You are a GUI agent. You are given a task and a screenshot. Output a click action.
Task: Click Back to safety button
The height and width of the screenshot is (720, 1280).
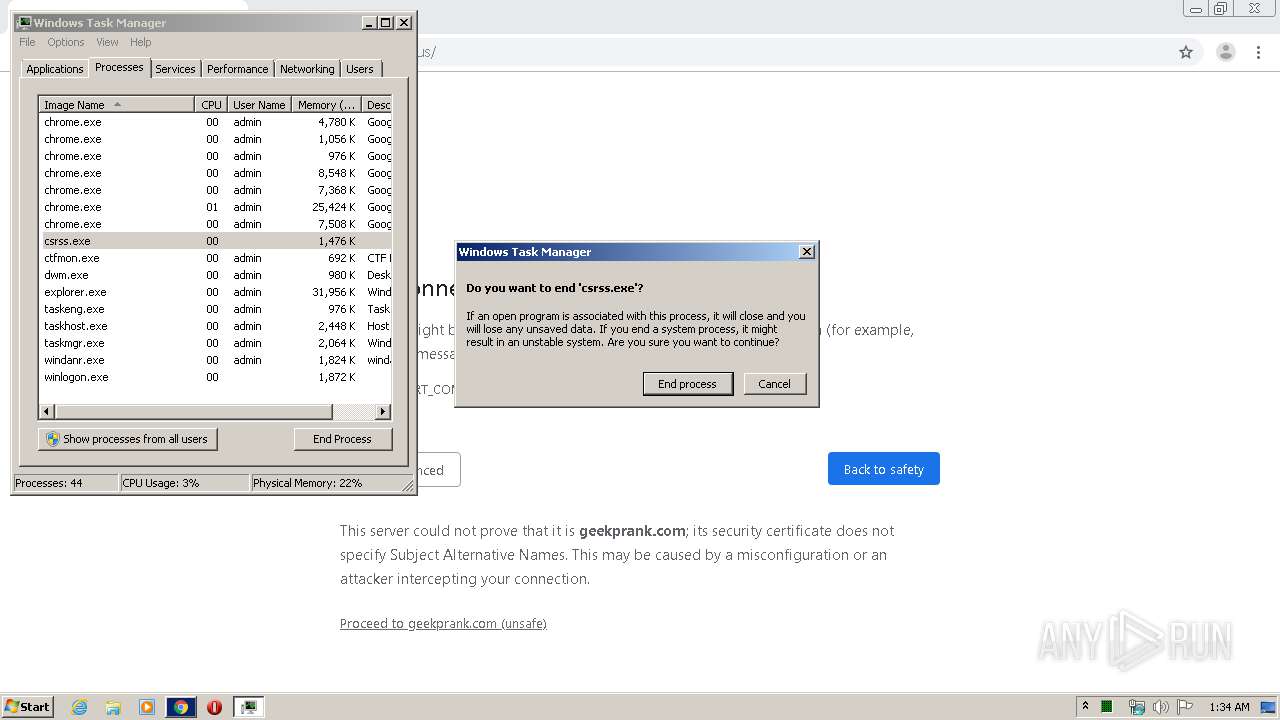click(883, 469)
